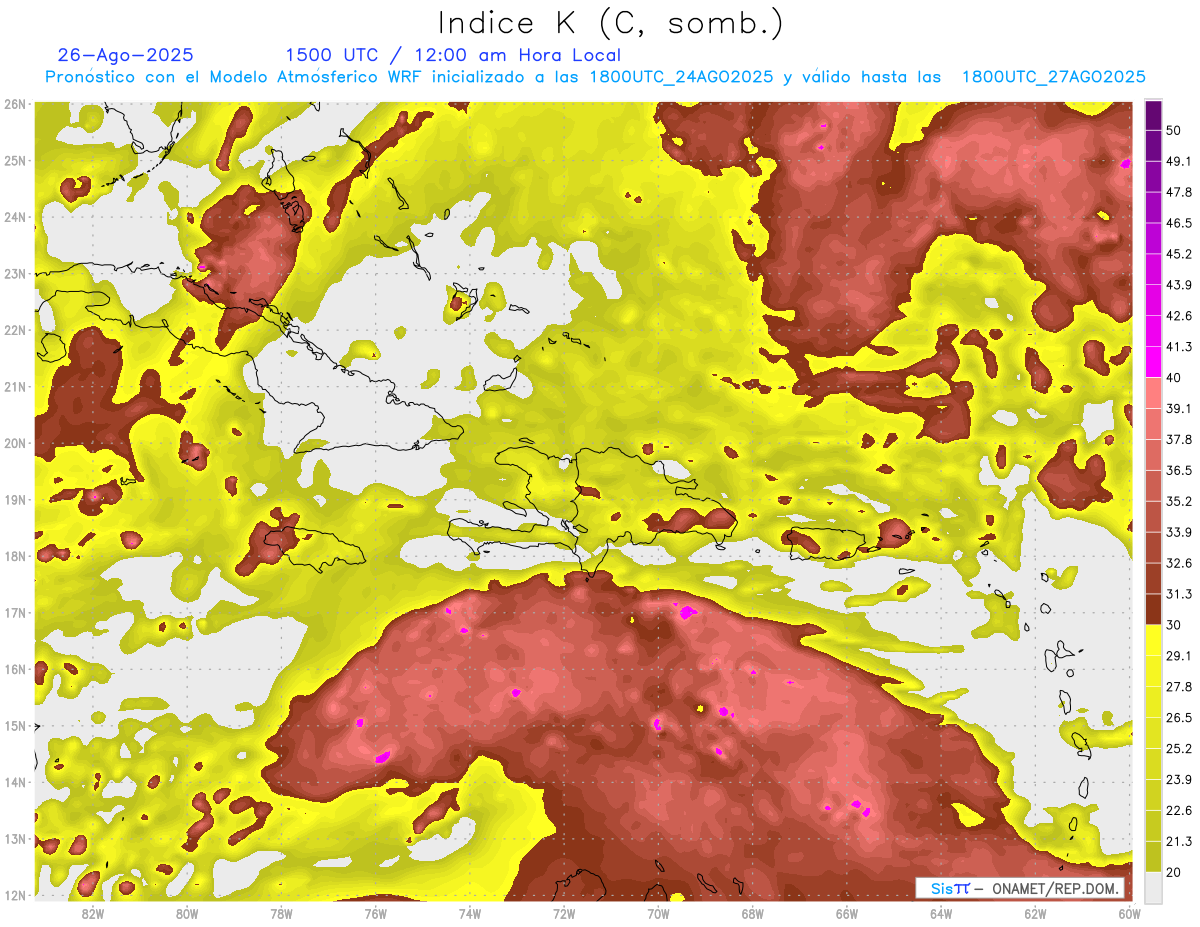Click the "23N" latitude label
The image size is (1200, 927).
[15, 274]
